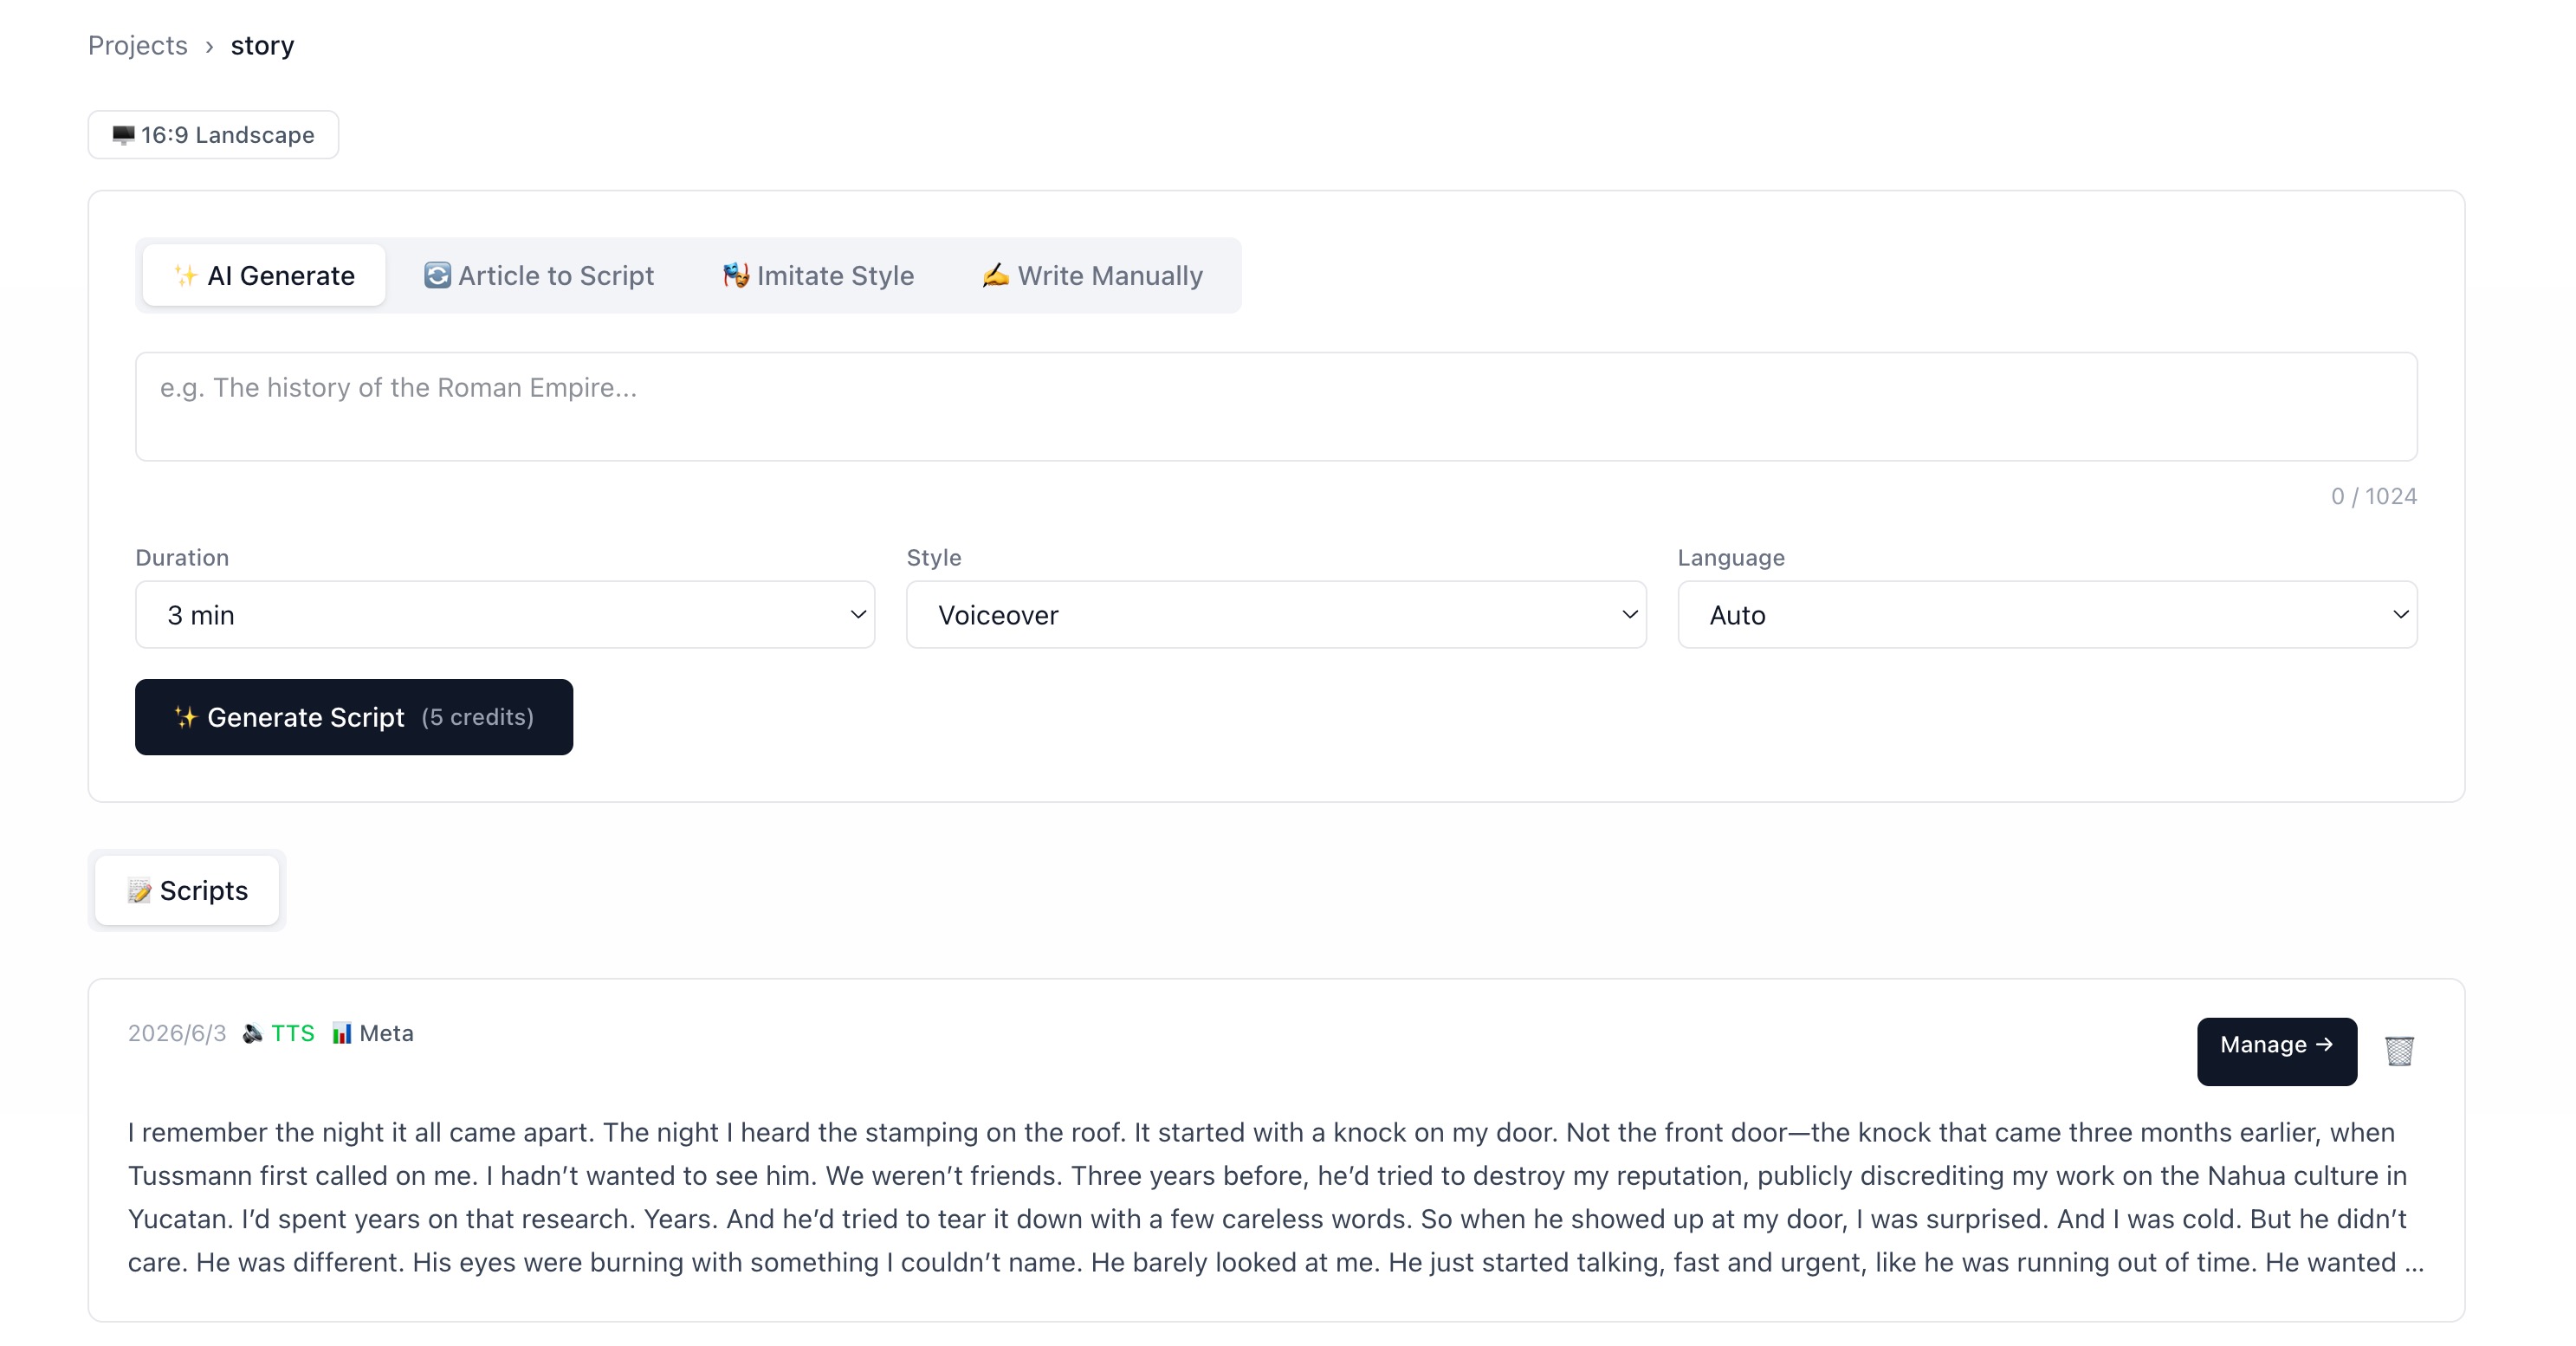Image resolution: width=2576 pixels, height=1346 pixels.
Task: Open the Write Manually tab
Action: tap(1092, 275)
